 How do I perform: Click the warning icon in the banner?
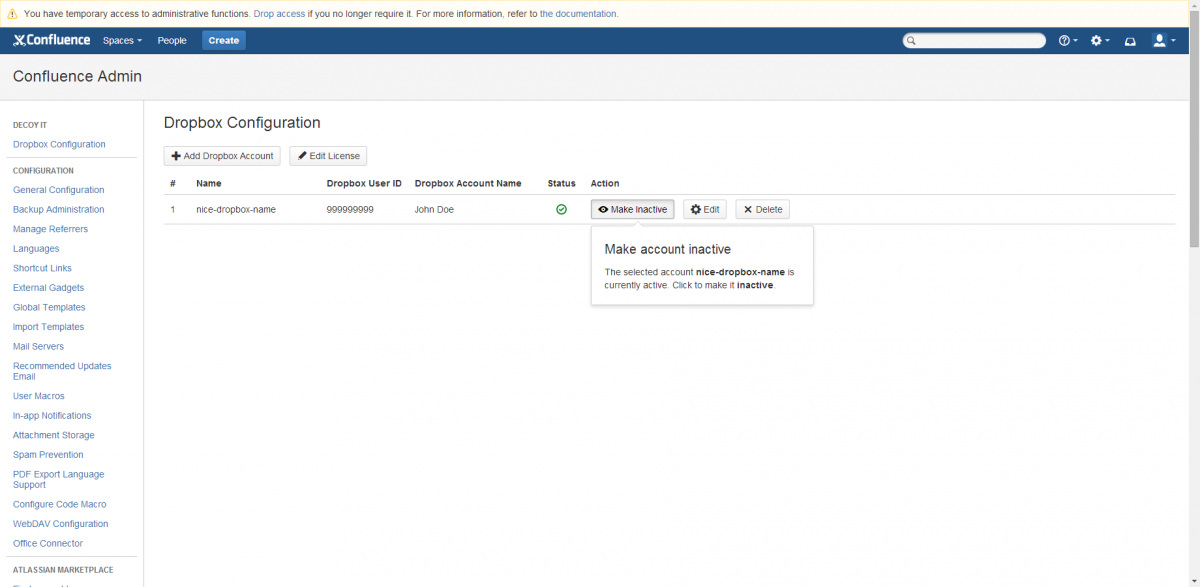(12, 14)
